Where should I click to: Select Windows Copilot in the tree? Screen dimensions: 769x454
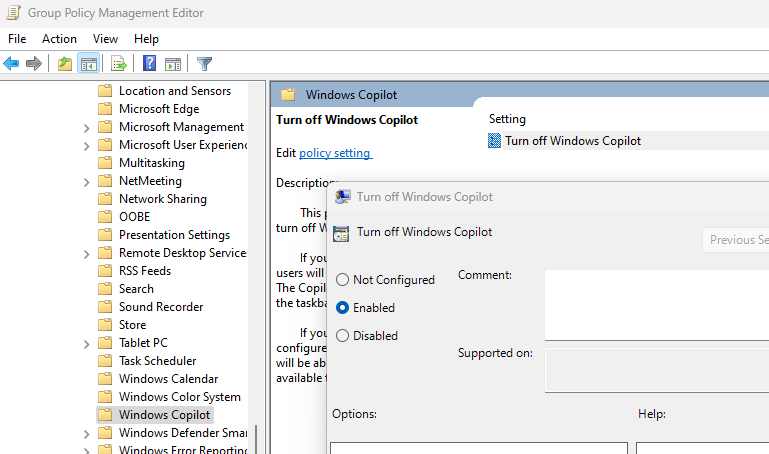click(164, 415)
